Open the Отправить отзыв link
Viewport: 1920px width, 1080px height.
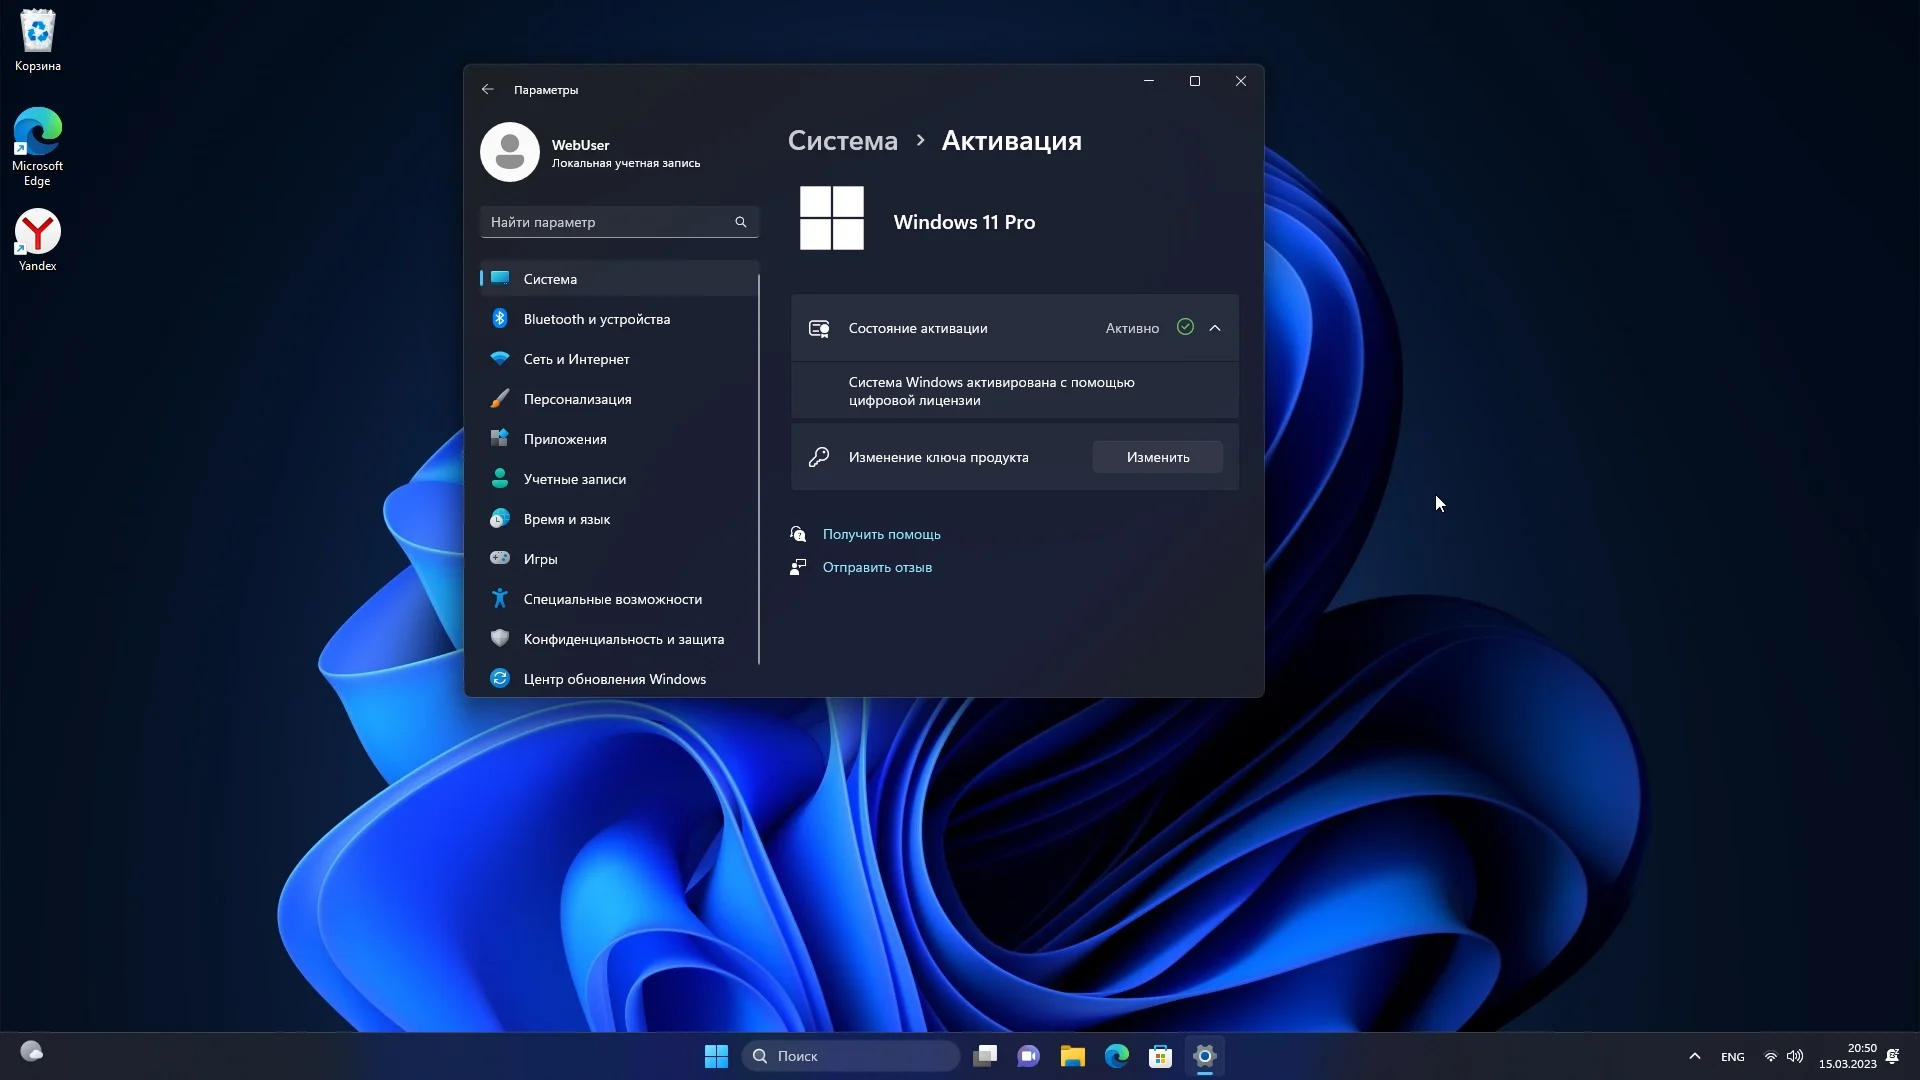877,567
